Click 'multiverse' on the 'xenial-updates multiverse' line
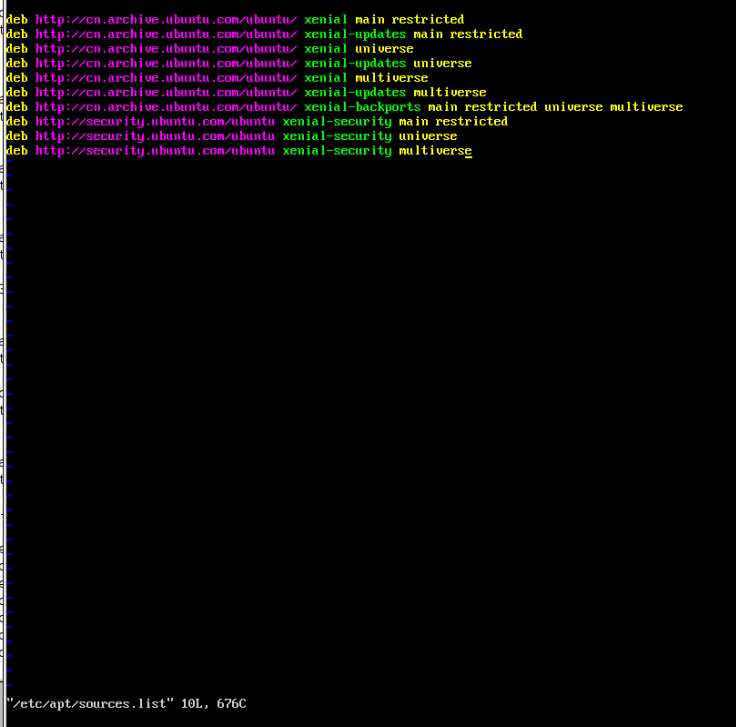 coord(449,92)
